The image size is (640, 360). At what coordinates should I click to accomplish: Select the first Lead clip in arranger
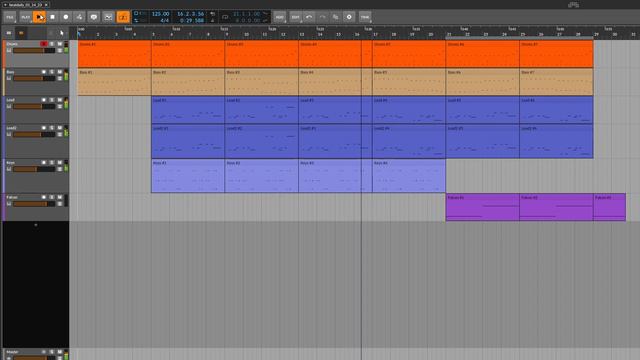coord(188,110)
